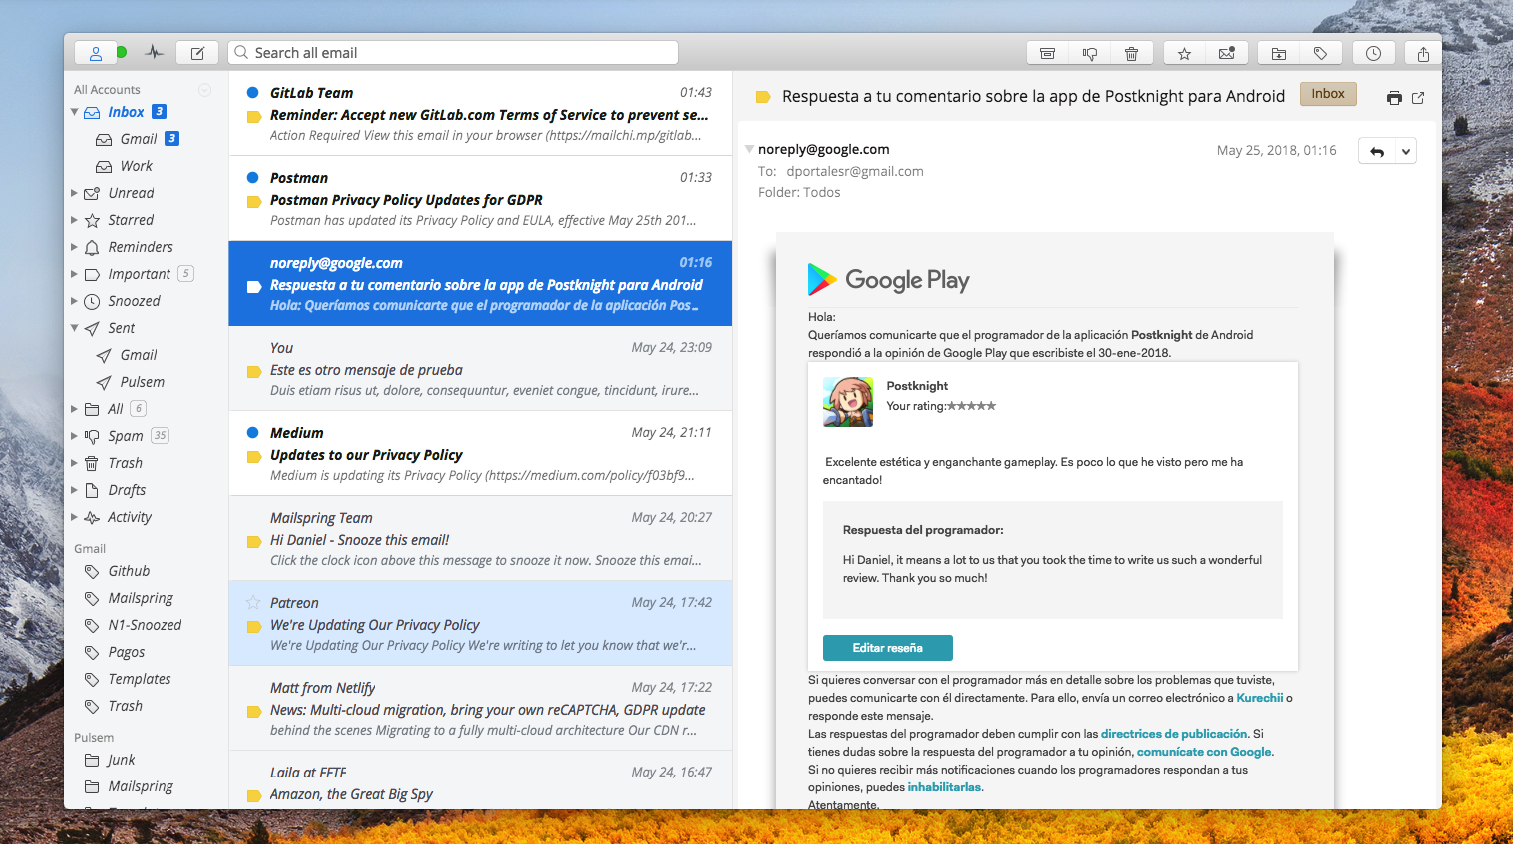Compose a new message with pencil icon
Screen dimensions: 1513x844
pos(197,53)
